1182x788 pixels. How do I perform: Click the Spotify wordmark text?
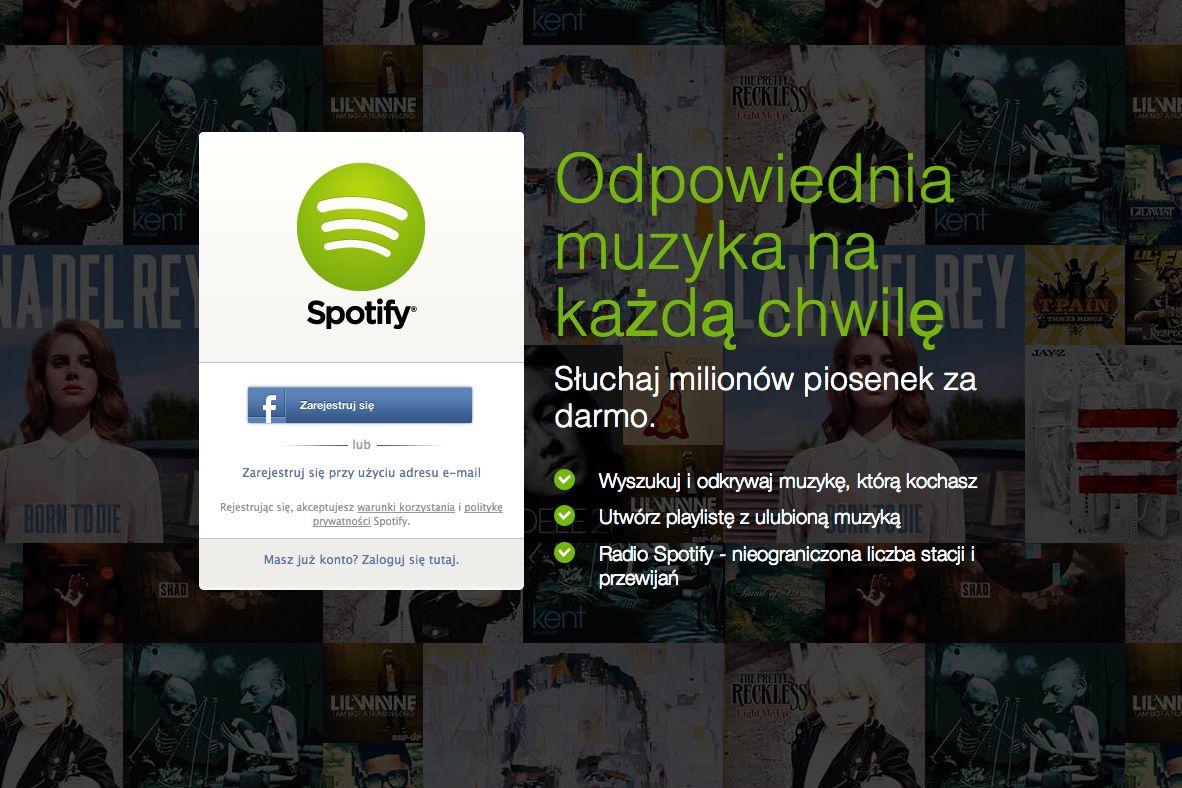361,312
